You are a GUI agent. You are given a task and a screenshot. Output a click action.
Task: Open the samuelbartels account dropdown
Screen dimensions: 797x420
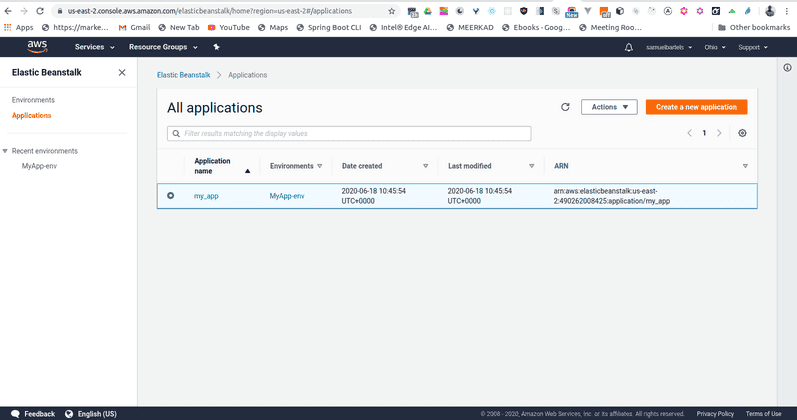[x=669, y=47]
